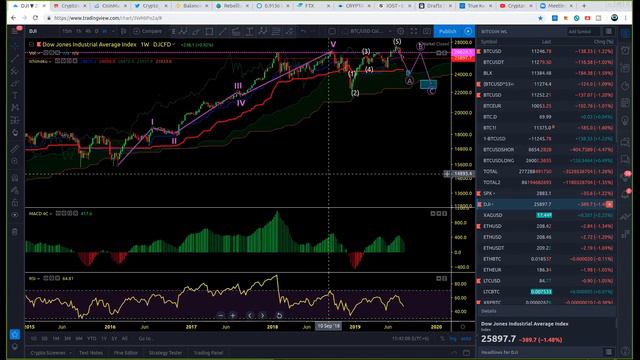Lock all drawing tools
The image size is (640, 360).
coord(15,203)
